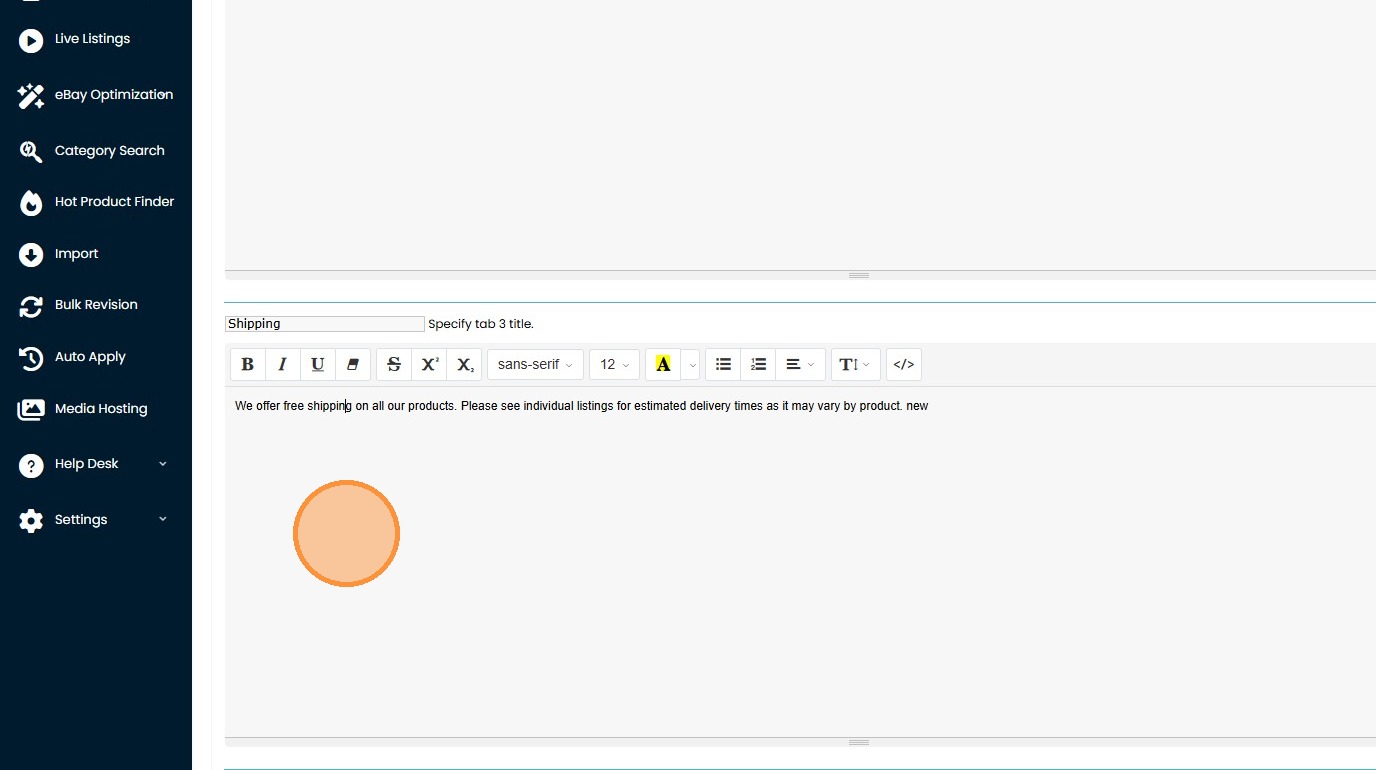Open the font size 12 dropdown

click(614, 365)
